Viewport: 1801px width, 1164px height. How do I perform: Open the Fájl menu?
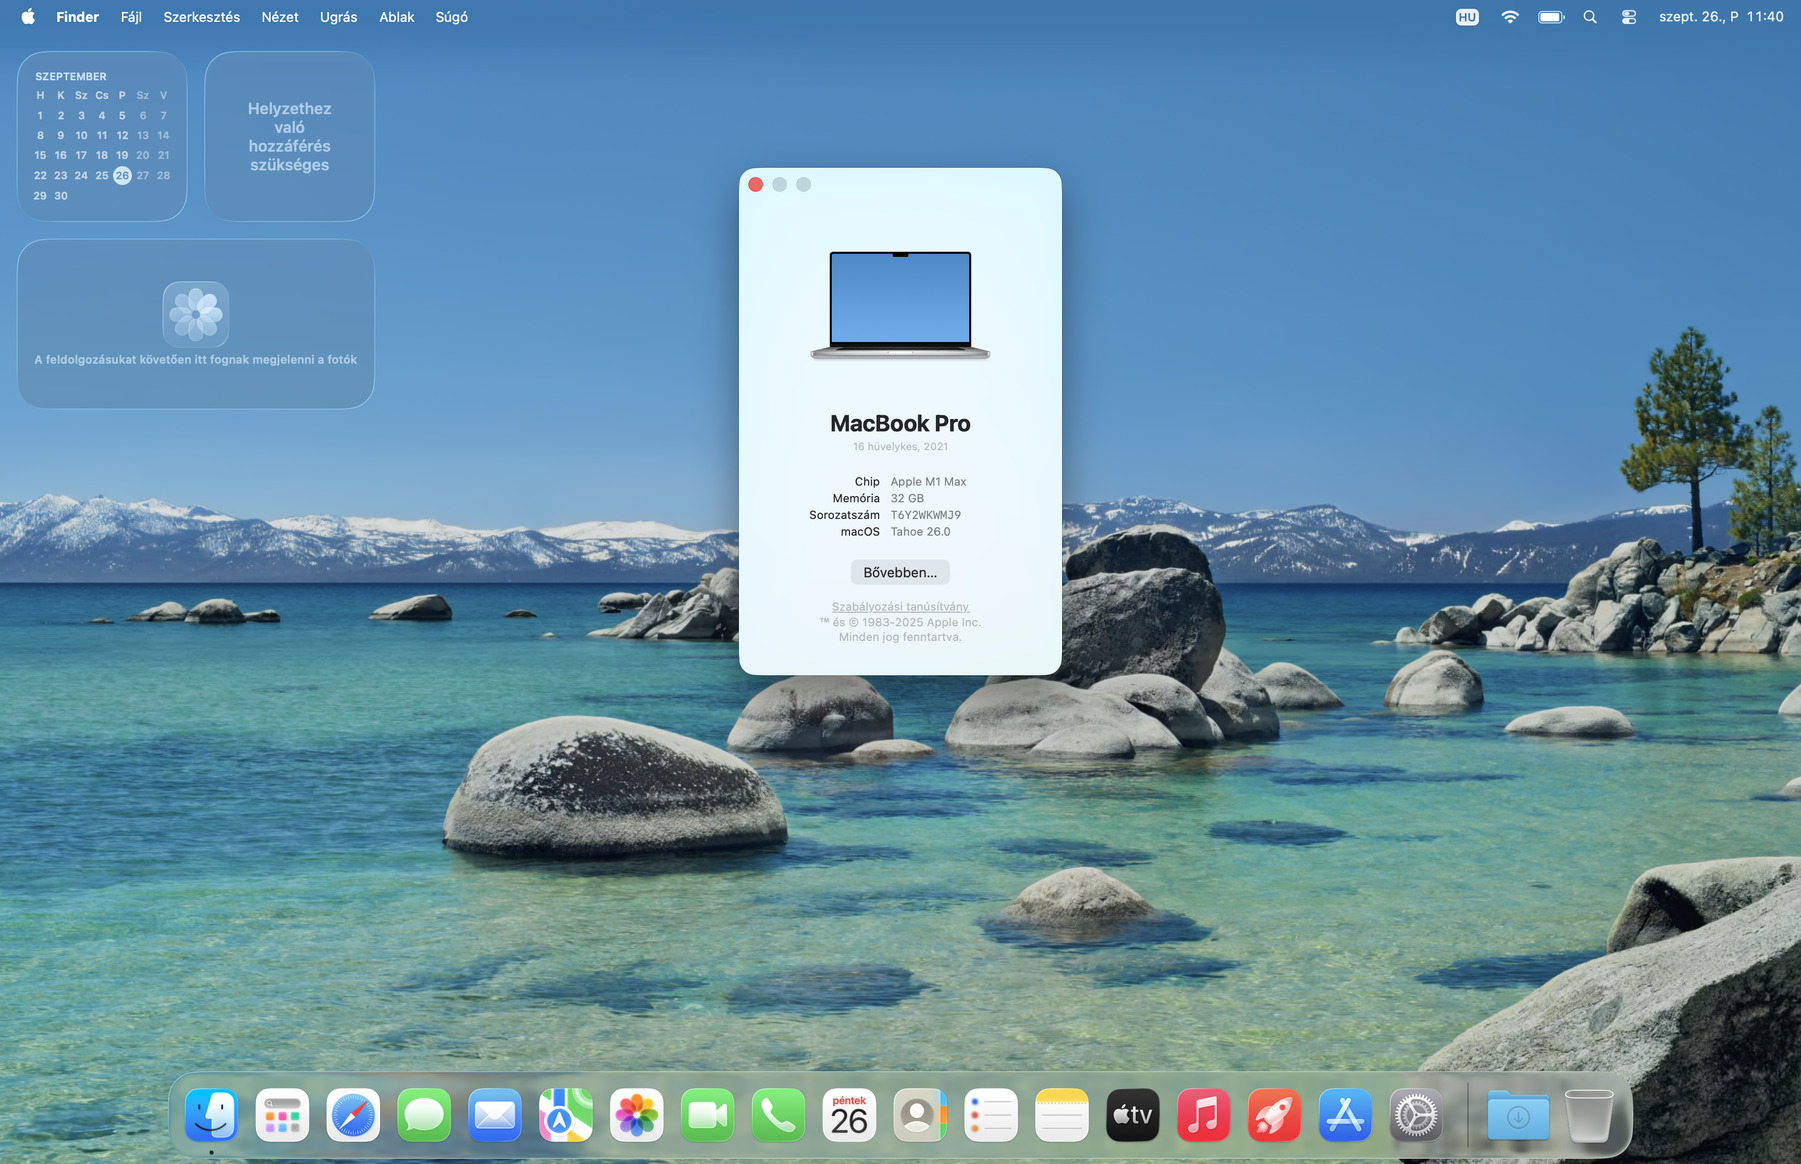pos(131,17)
